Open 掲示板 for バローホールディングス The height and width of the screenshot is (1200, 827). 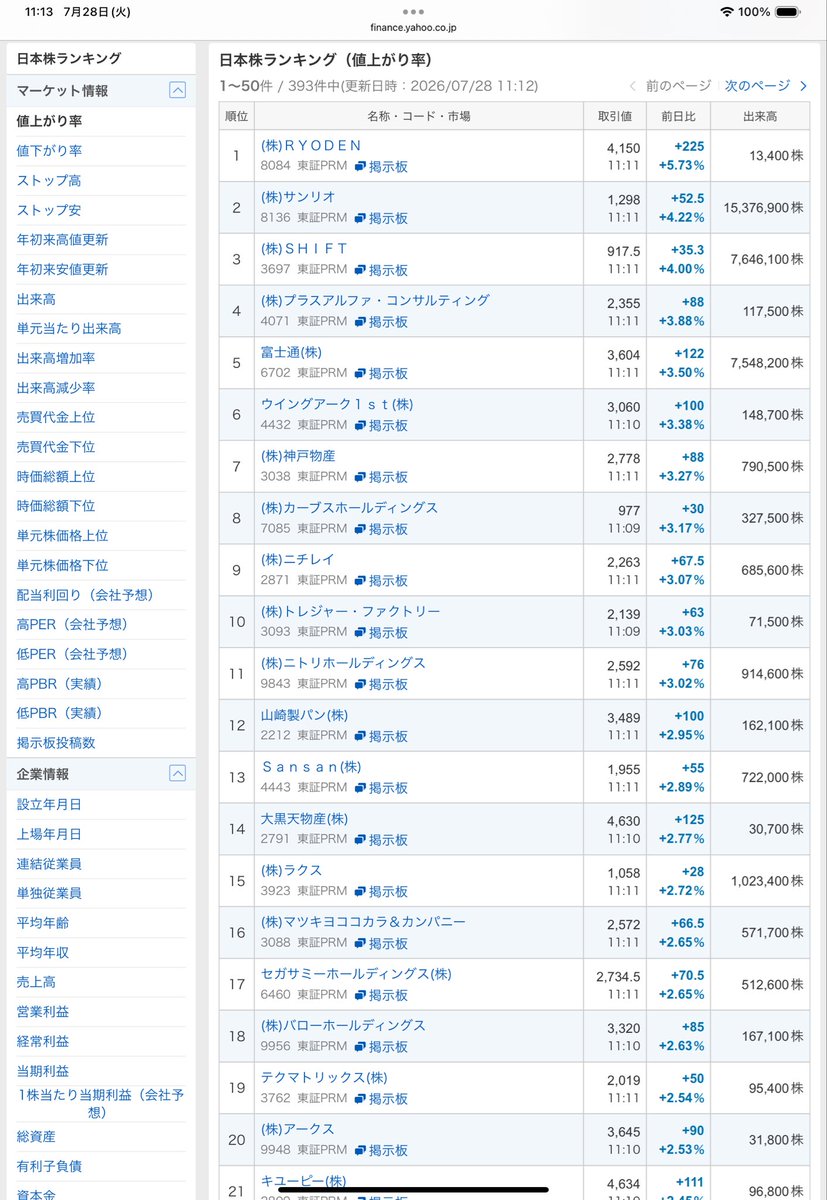[x=381, y=1047]
